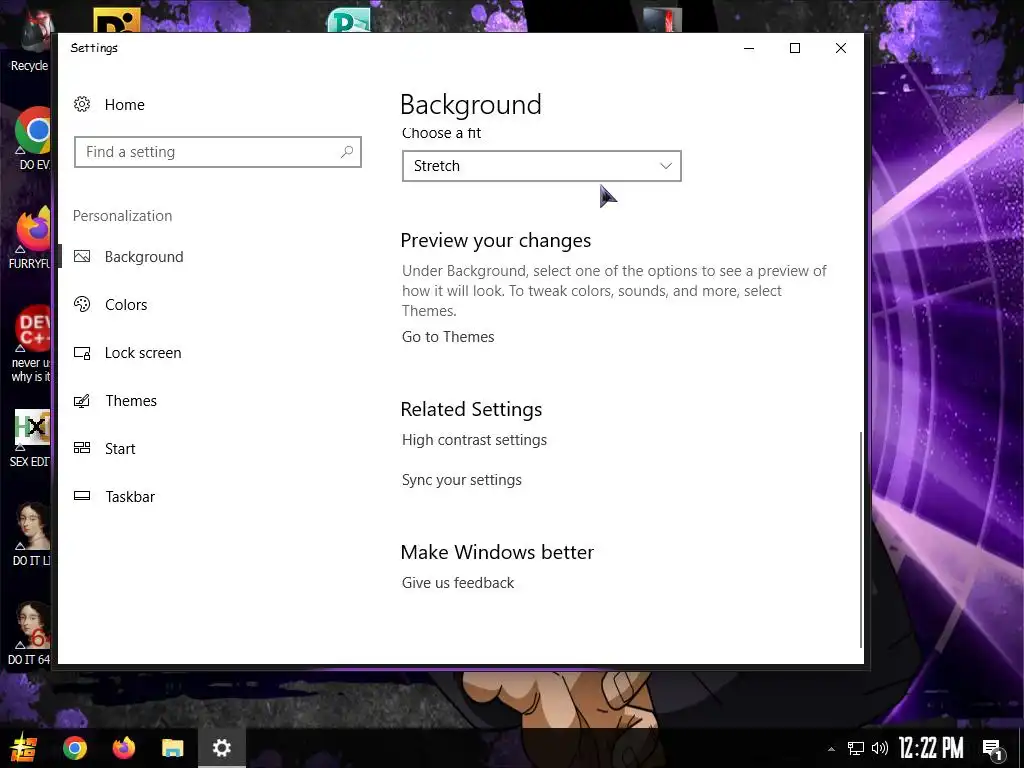Select the Lock screen icon
Screen dimensions: 1024x768
tap(82, 353)
